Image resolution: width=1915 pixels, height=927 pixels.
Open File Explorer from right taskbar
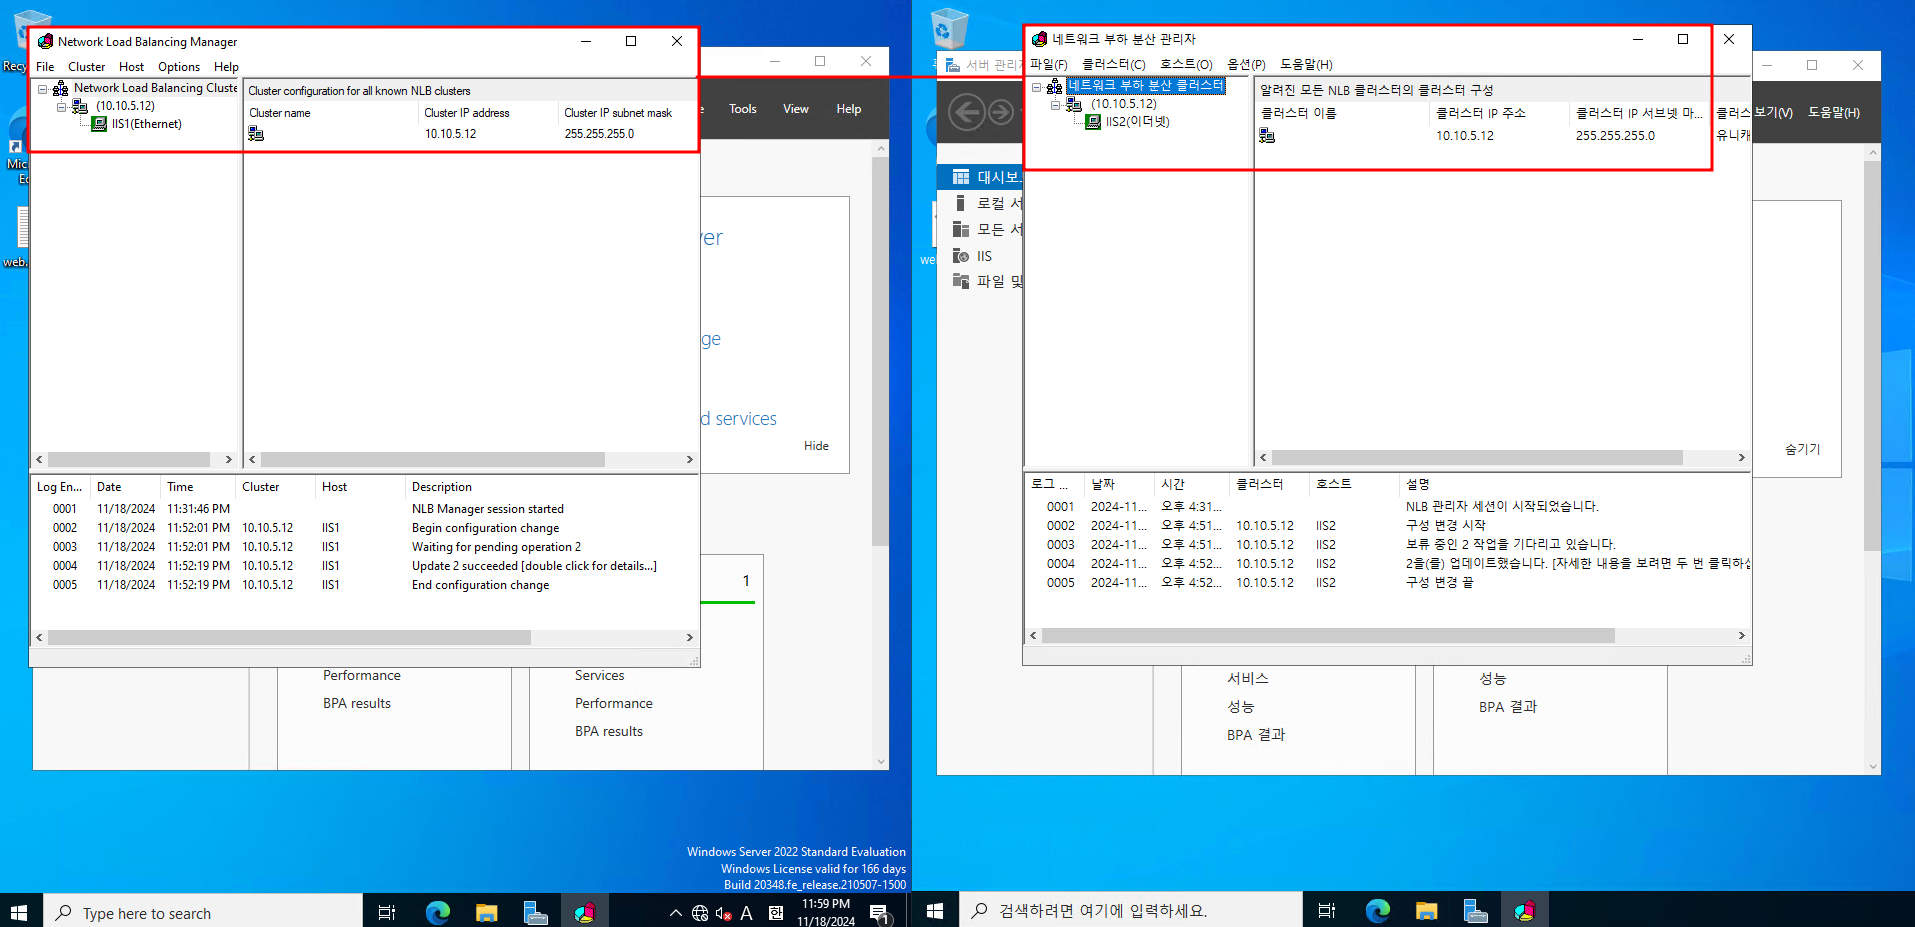click(x=1426, y=910)
